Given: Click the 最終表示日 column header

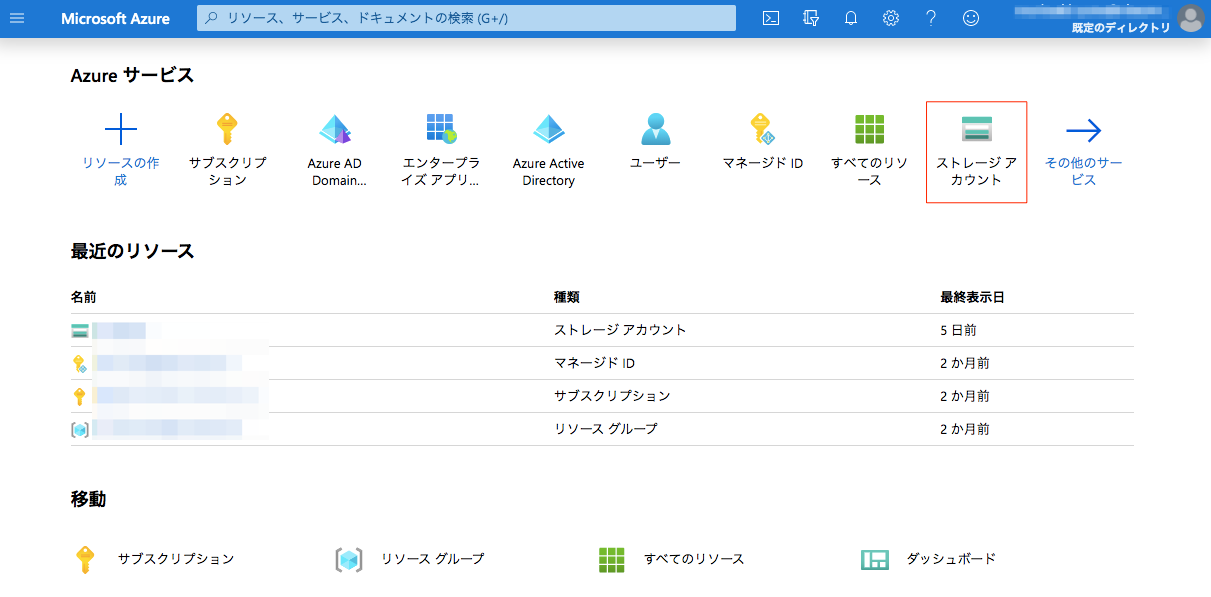Looking at the screenshot, I should (972, 297).
